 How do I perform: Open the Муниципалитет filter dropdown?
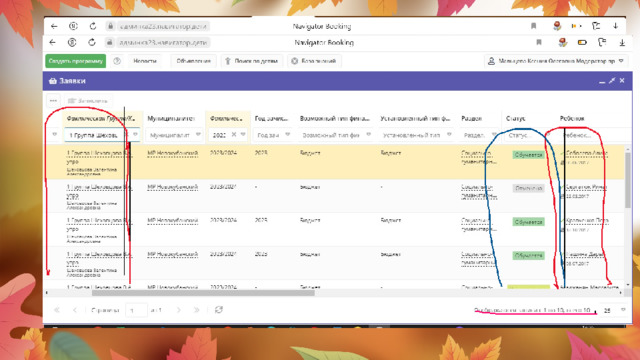(198, 134)
